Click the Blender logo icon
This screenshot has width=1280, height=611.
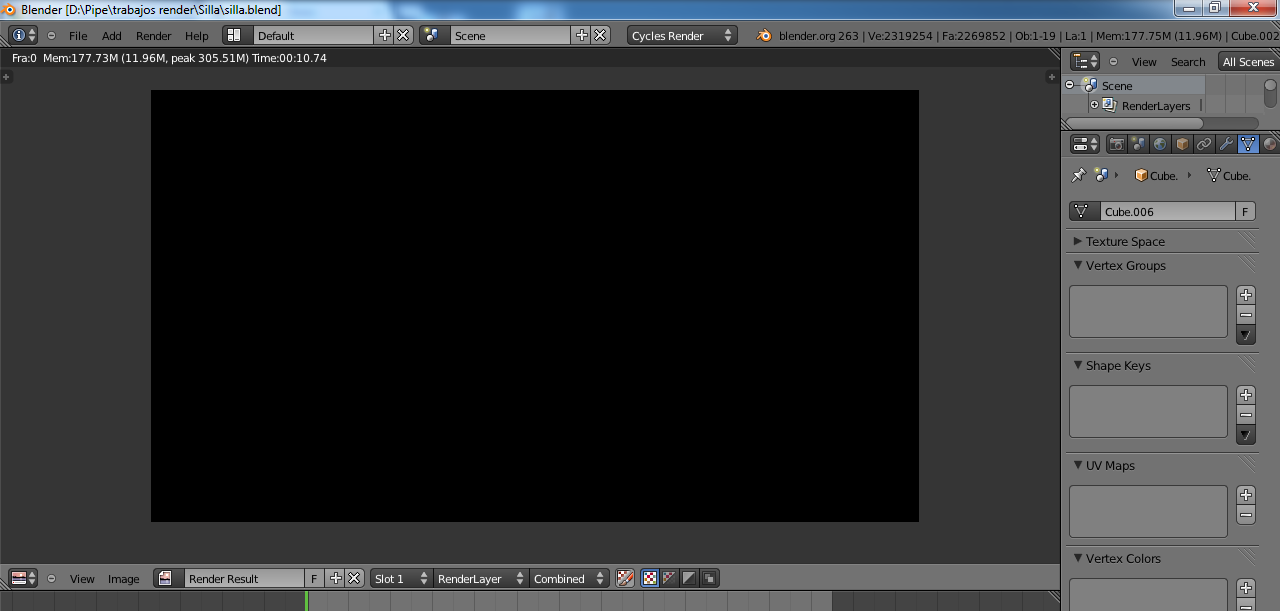764,35
